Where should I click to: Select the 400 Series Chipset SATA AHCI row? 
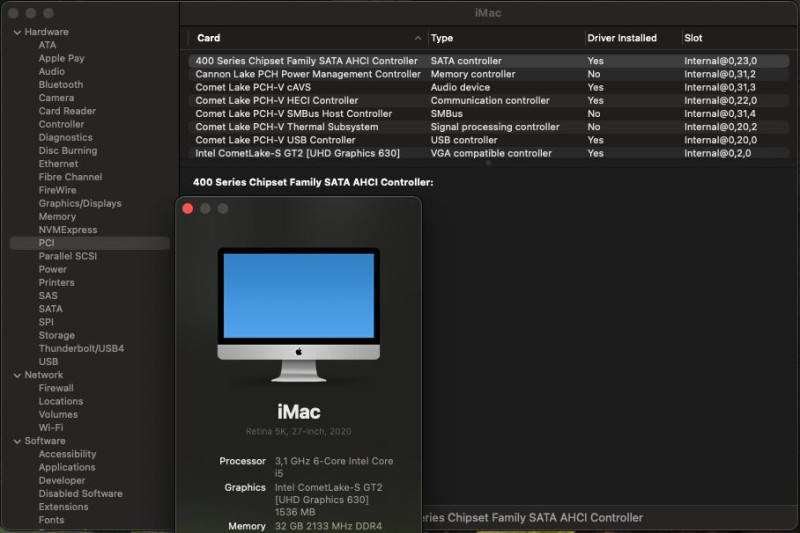click(489, 61)
